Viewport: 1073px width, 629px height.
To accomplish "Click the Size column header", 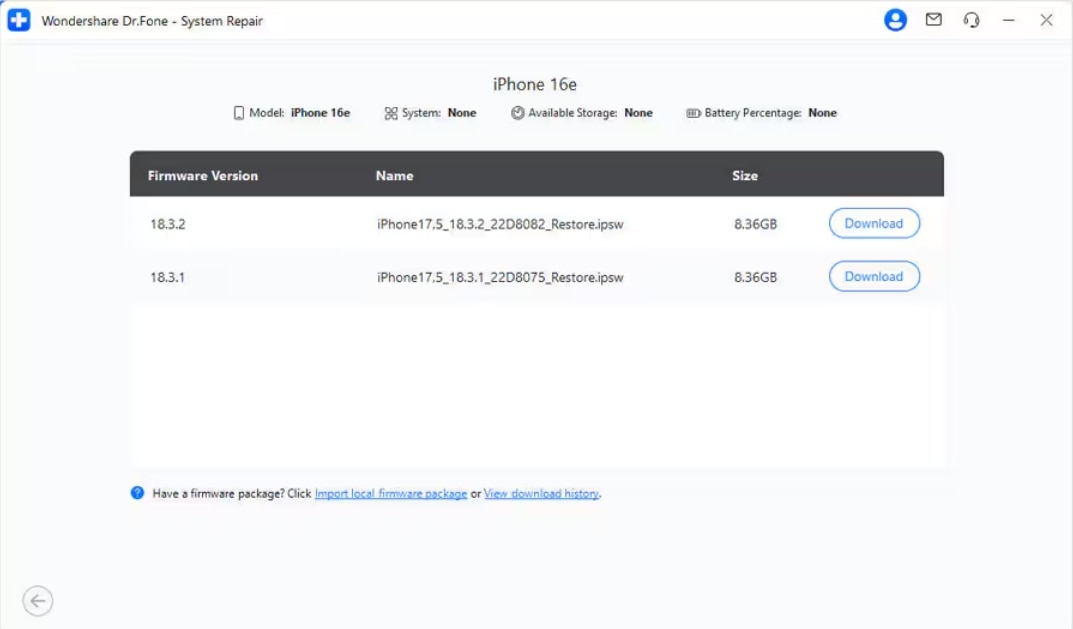I will point(744,176).
